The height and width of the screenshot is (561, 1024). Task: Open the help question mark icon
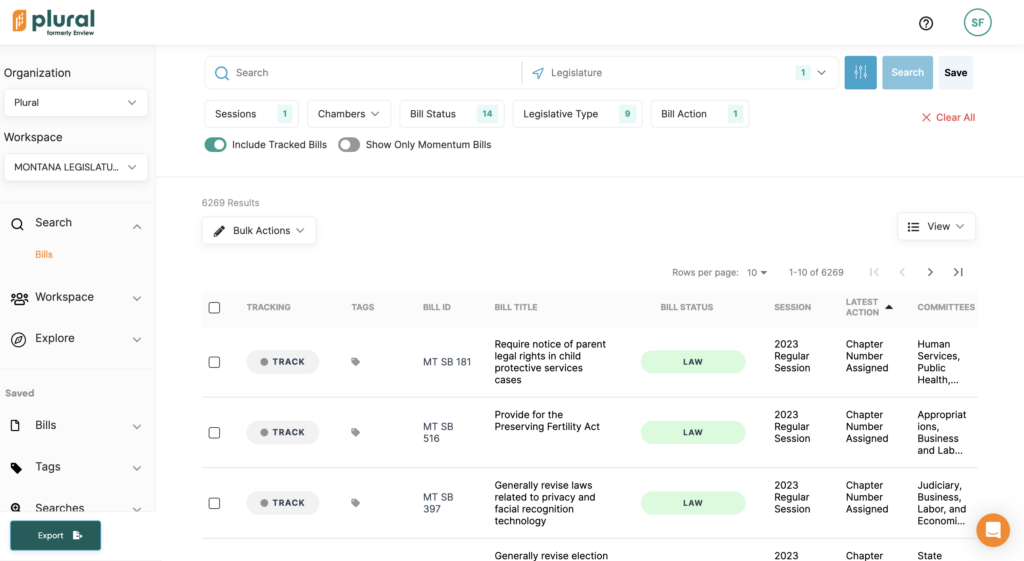coord(926,23)
